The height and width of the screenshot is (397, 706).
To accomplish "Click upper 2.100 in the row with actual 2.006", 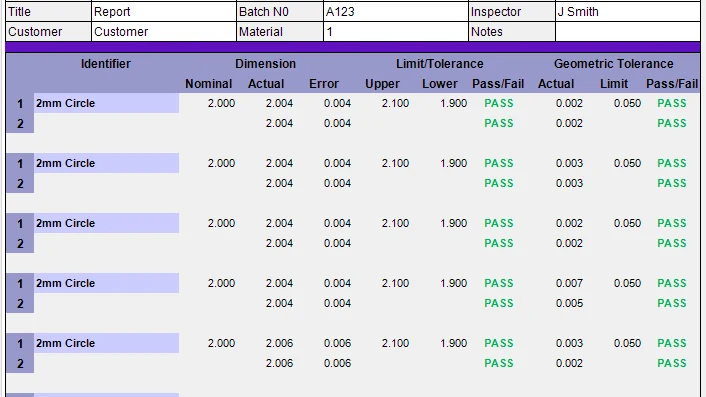I will (x=395, y=343).
